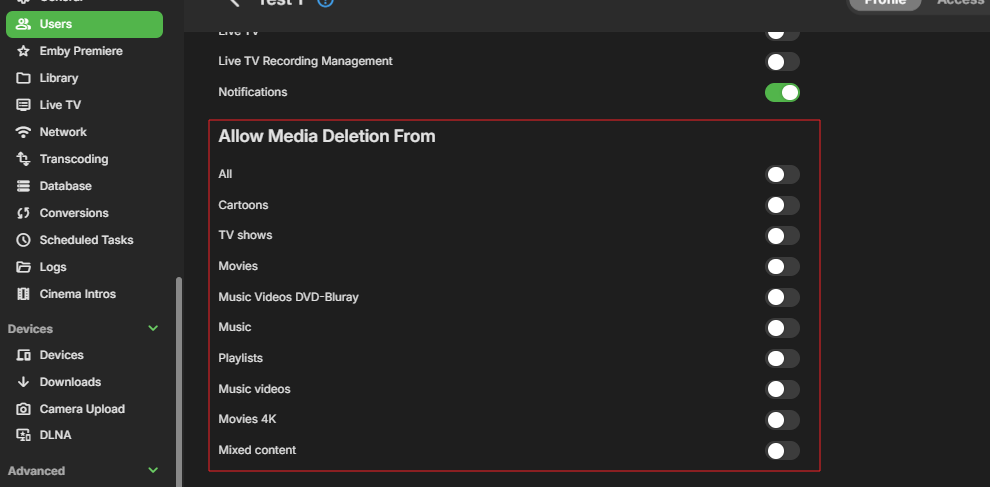Viewport: 990px width, 487px height.
Task: Collapse the Advanced sidebar section
Action: click(153, 471)
